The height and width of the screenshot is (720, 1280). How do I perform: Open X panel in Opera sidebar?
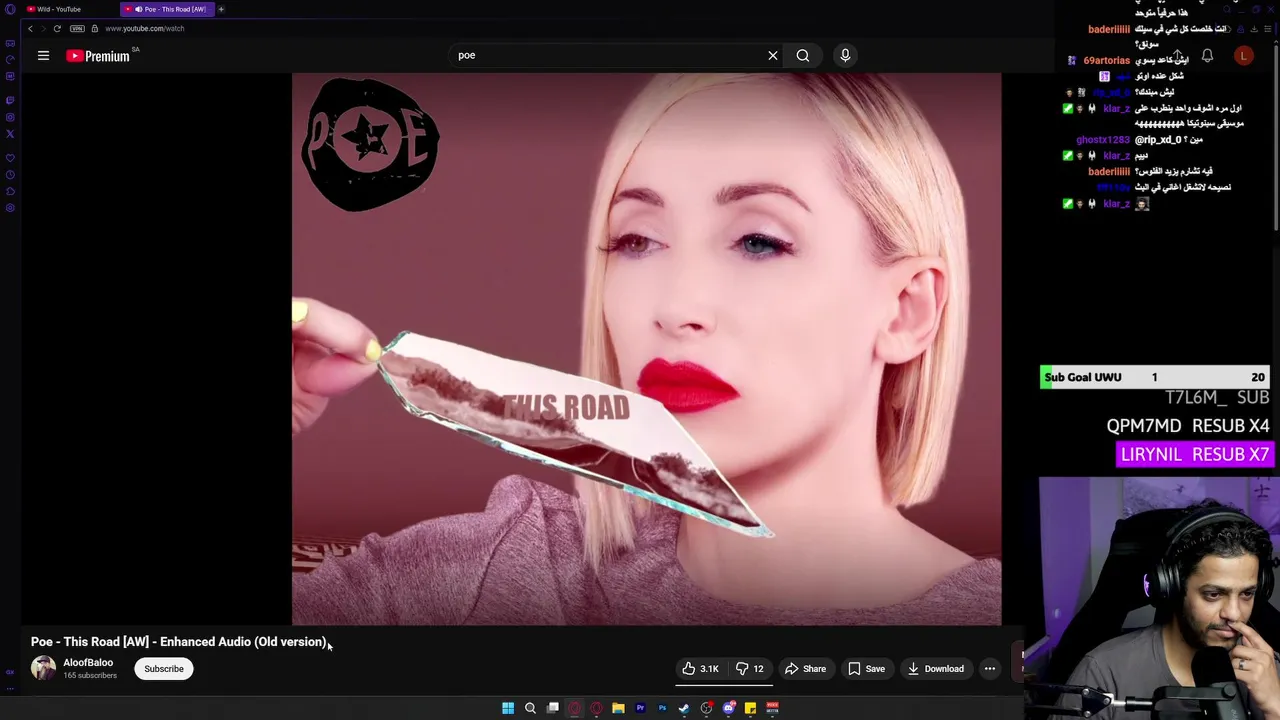tap(10, 134)
